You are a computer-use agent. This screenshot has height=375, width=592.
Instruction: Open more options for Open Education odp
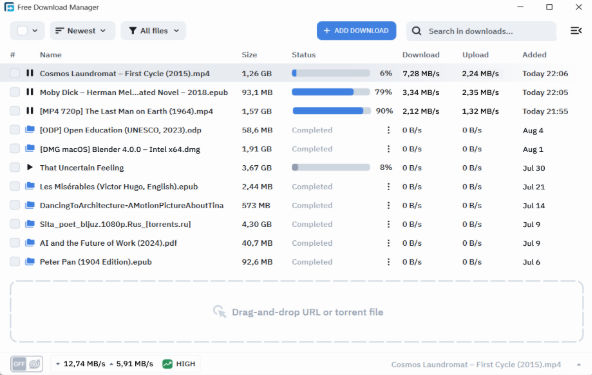point(388,130)
